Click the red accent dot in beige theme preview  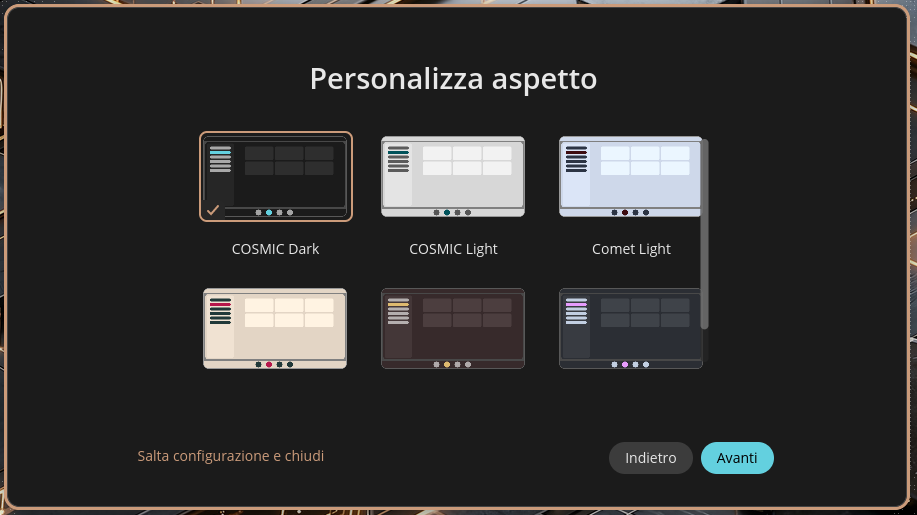[269, 365]
